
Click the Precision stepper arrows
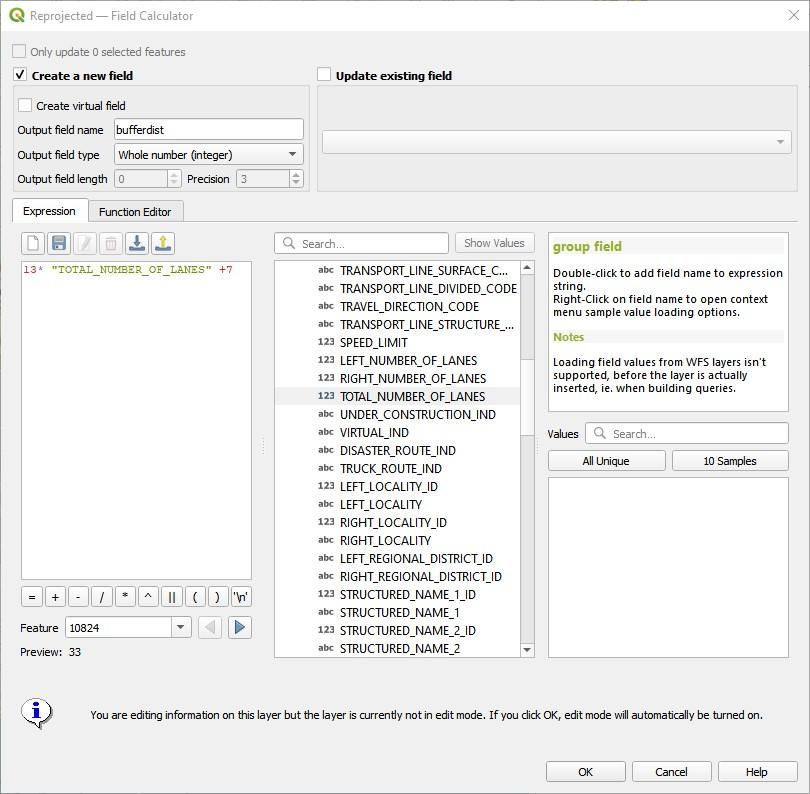(x=296, y=179)
